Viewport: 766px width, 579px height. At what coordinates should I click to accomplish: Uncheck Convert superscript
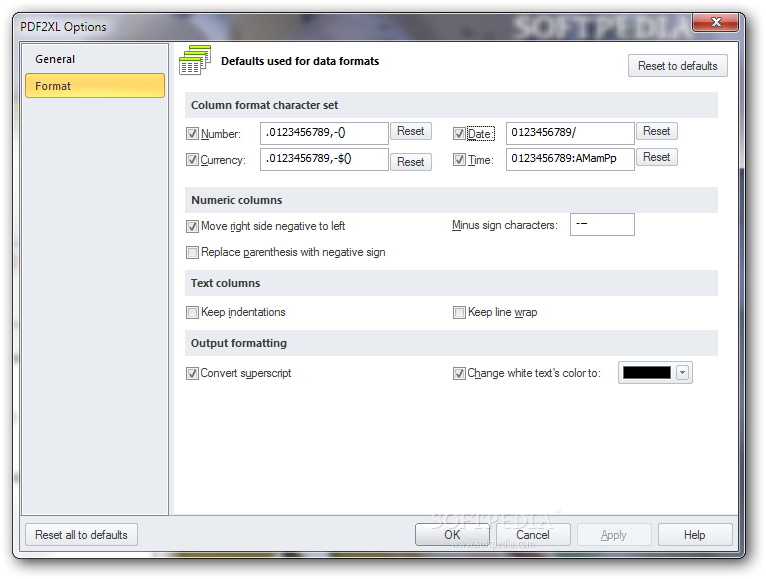pos(192,373)
